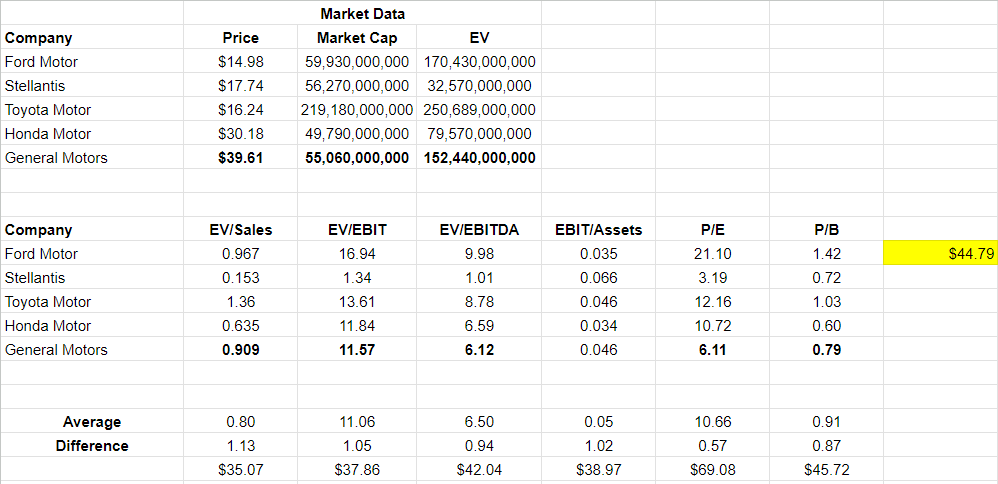Select the Market Data header cell
The height and width of the screenshot is (484, 998).
coord(362,13)
